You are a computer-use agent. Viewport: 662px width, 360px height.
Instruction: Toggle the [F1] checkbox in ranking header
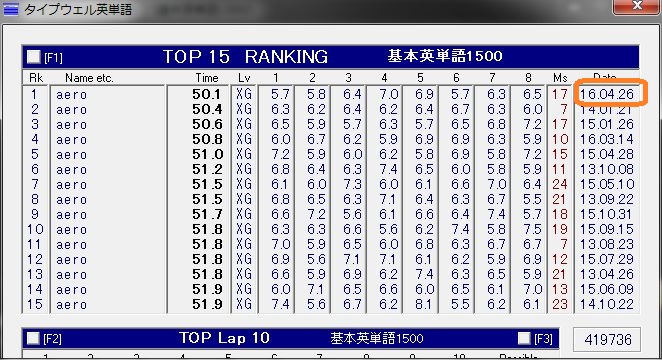[33, 57]
